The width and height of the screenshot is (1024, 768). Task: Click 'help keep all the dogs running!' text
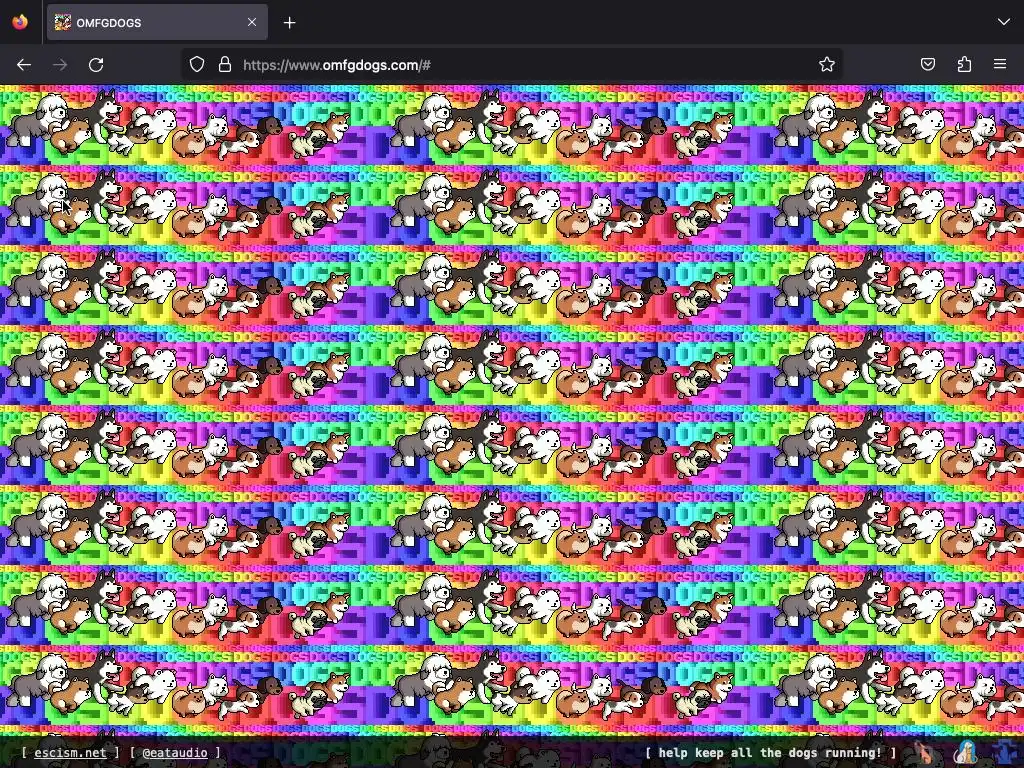pos(771,752)
